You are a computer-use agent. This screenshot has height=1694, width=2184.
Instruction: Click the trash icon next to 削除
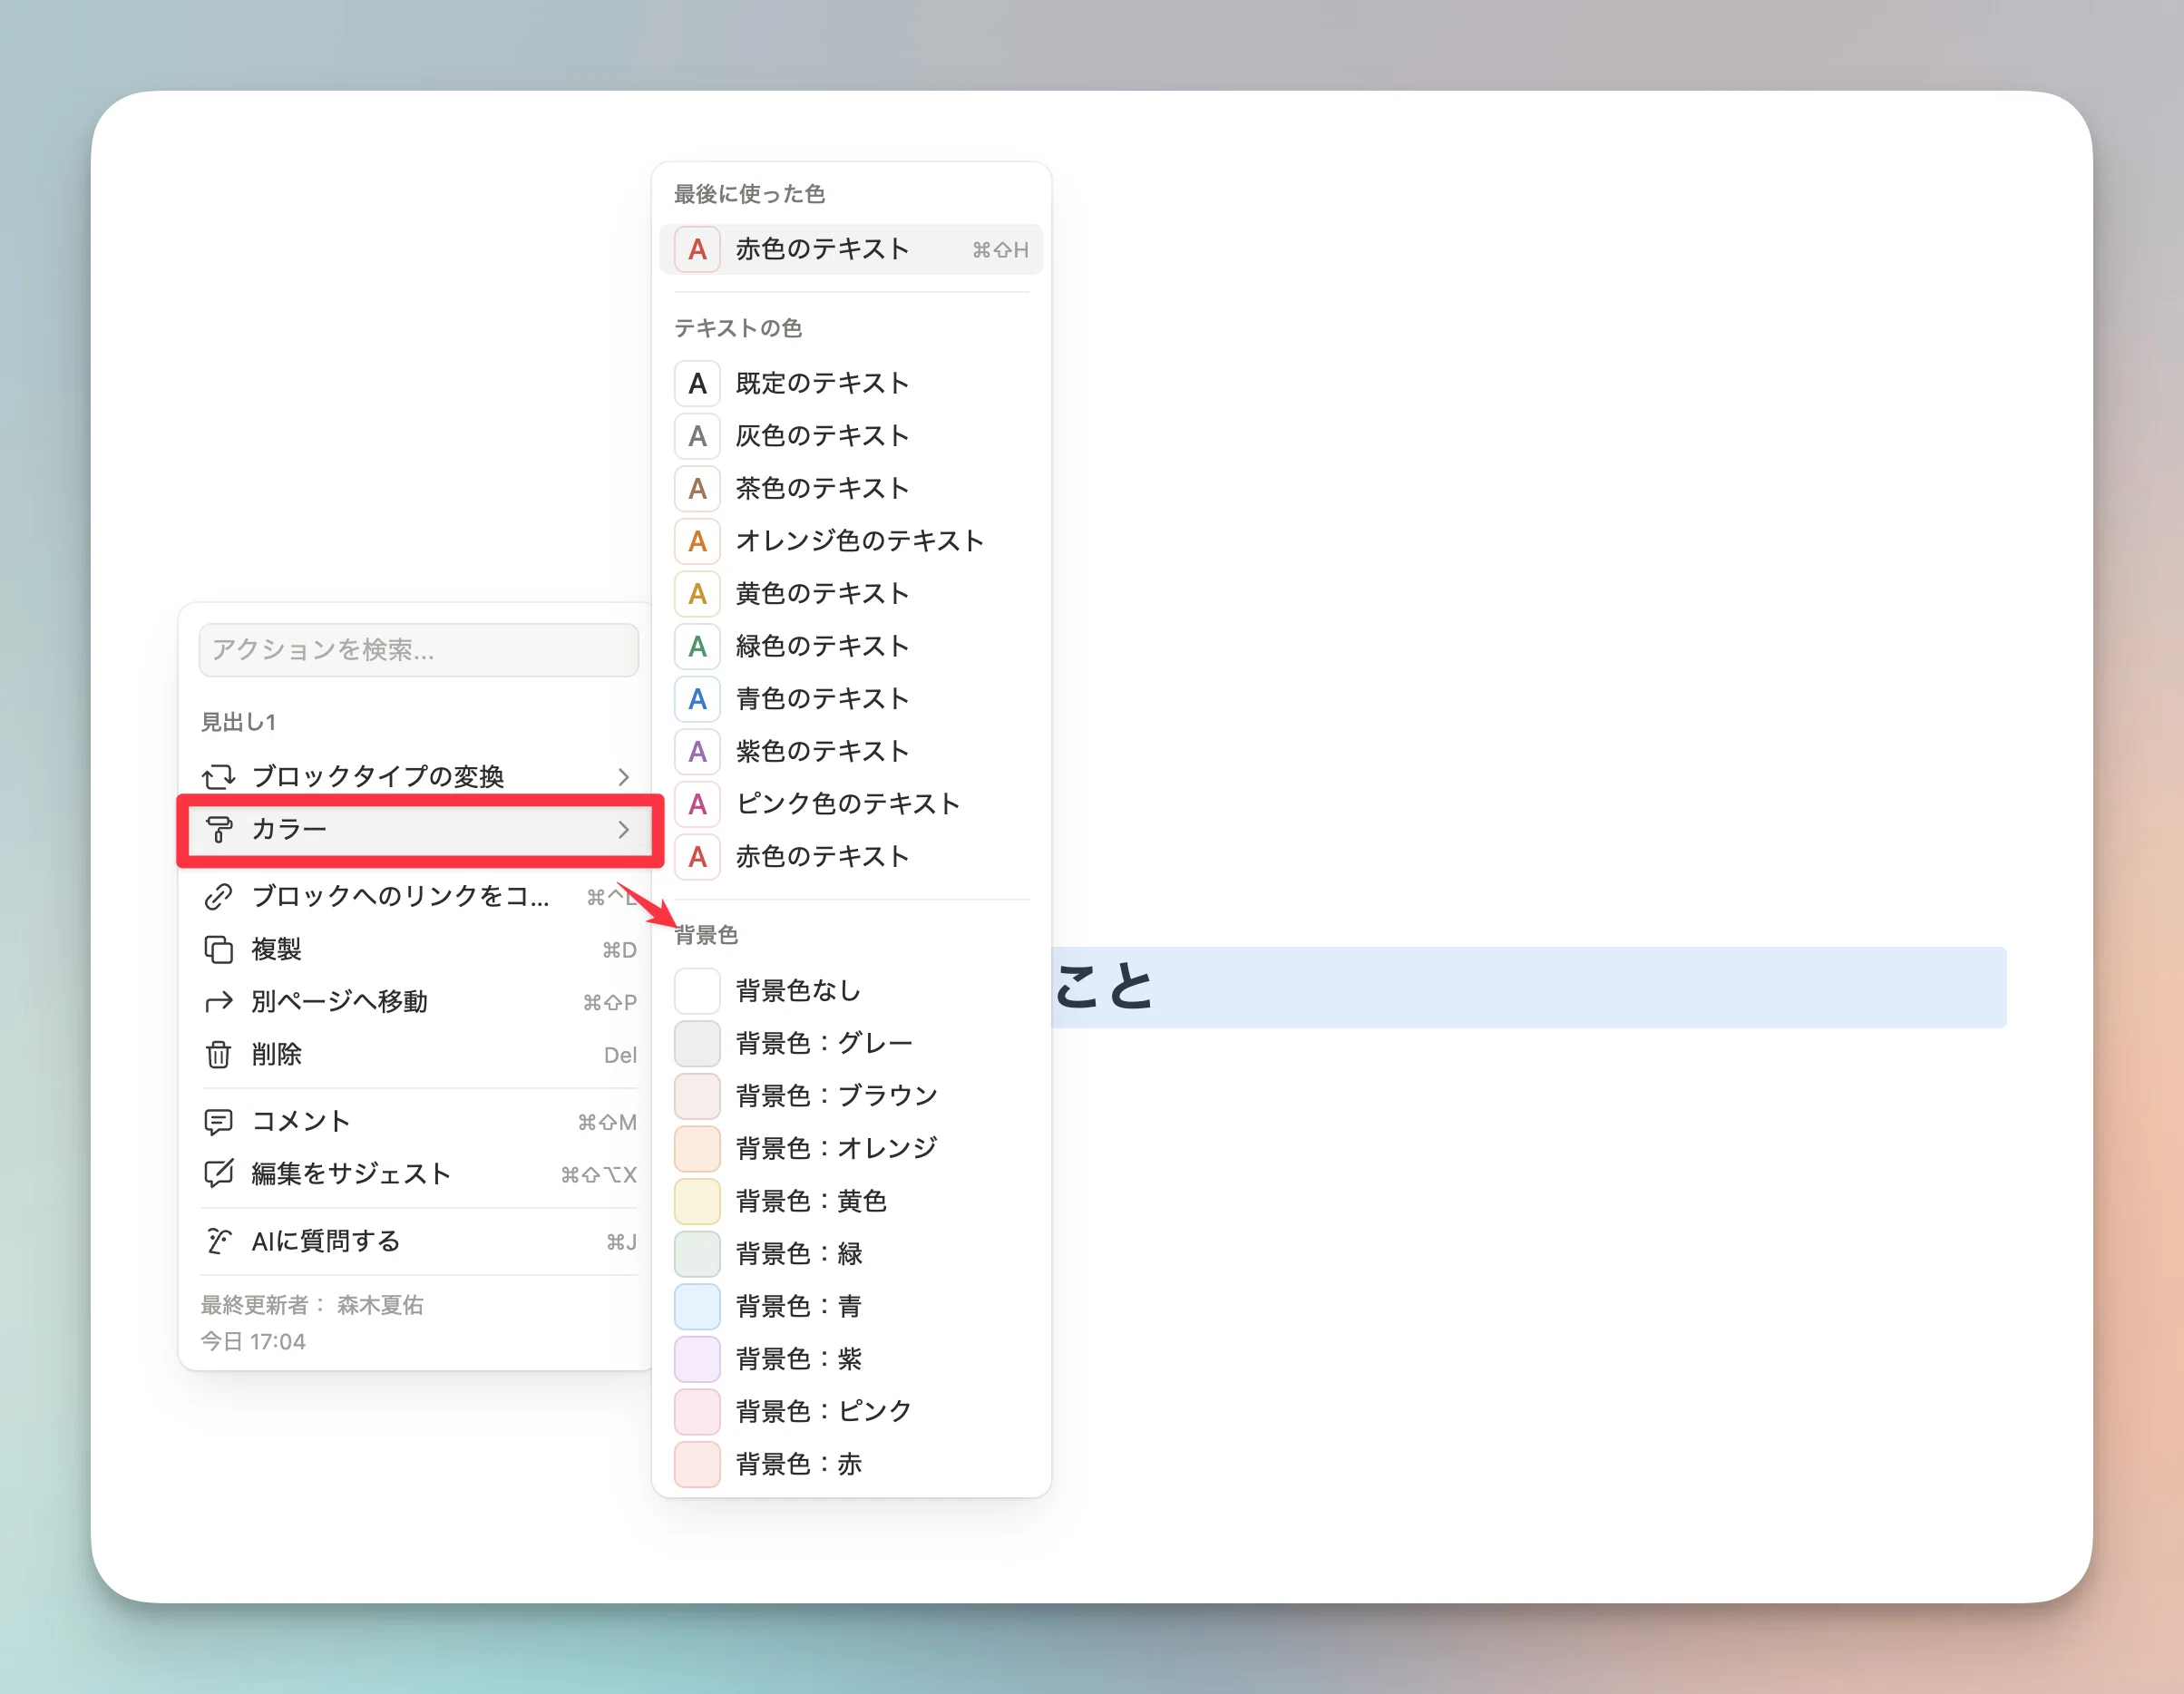coord(218,1054)
